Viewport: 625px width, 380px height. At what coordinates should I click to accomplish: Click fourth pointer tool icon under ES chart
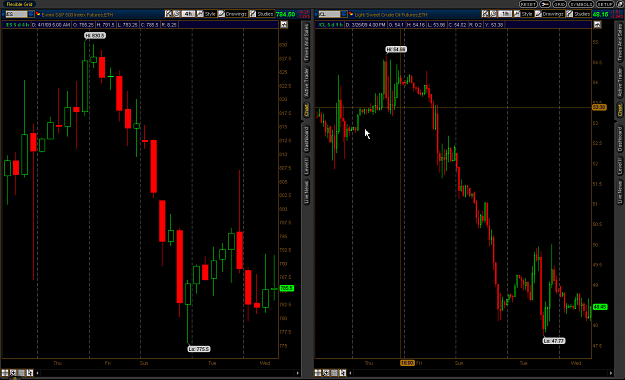coord(29,373)
